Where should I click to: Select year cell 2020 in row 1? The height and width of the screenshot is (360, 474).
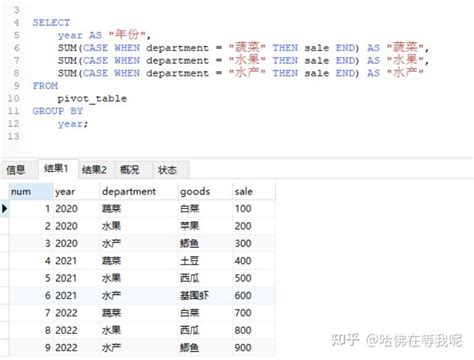(76, 209)
